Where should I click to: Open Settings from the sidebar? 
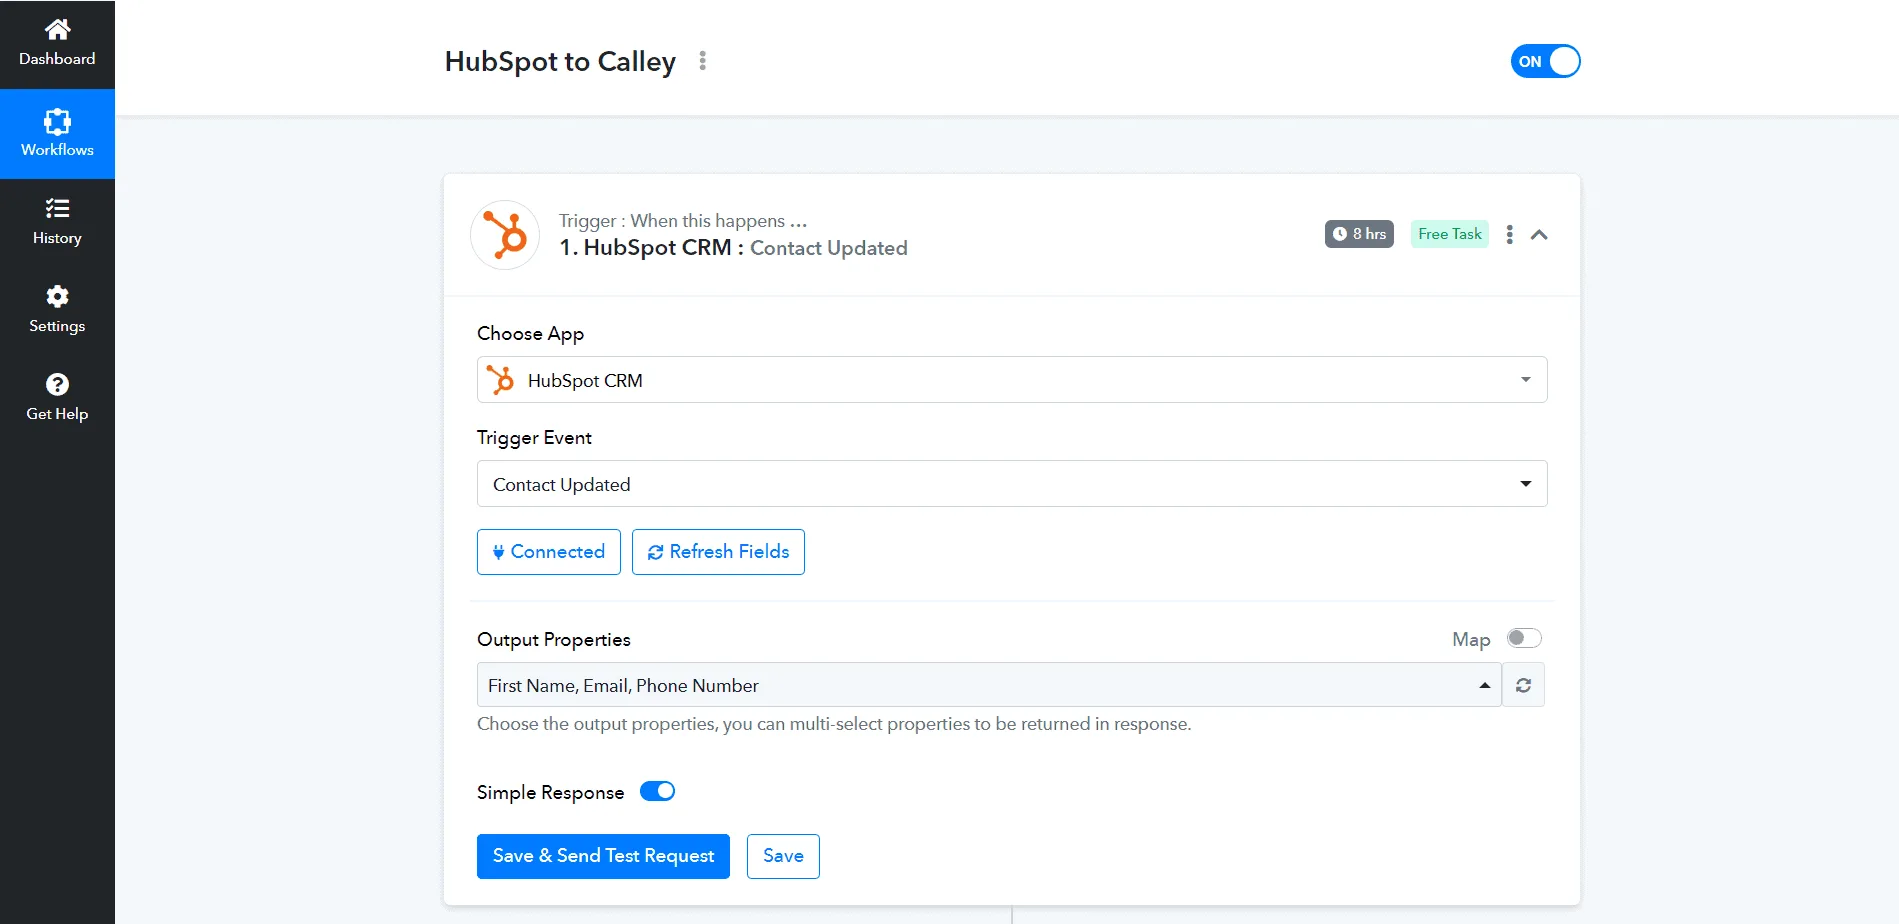(57, 310)
